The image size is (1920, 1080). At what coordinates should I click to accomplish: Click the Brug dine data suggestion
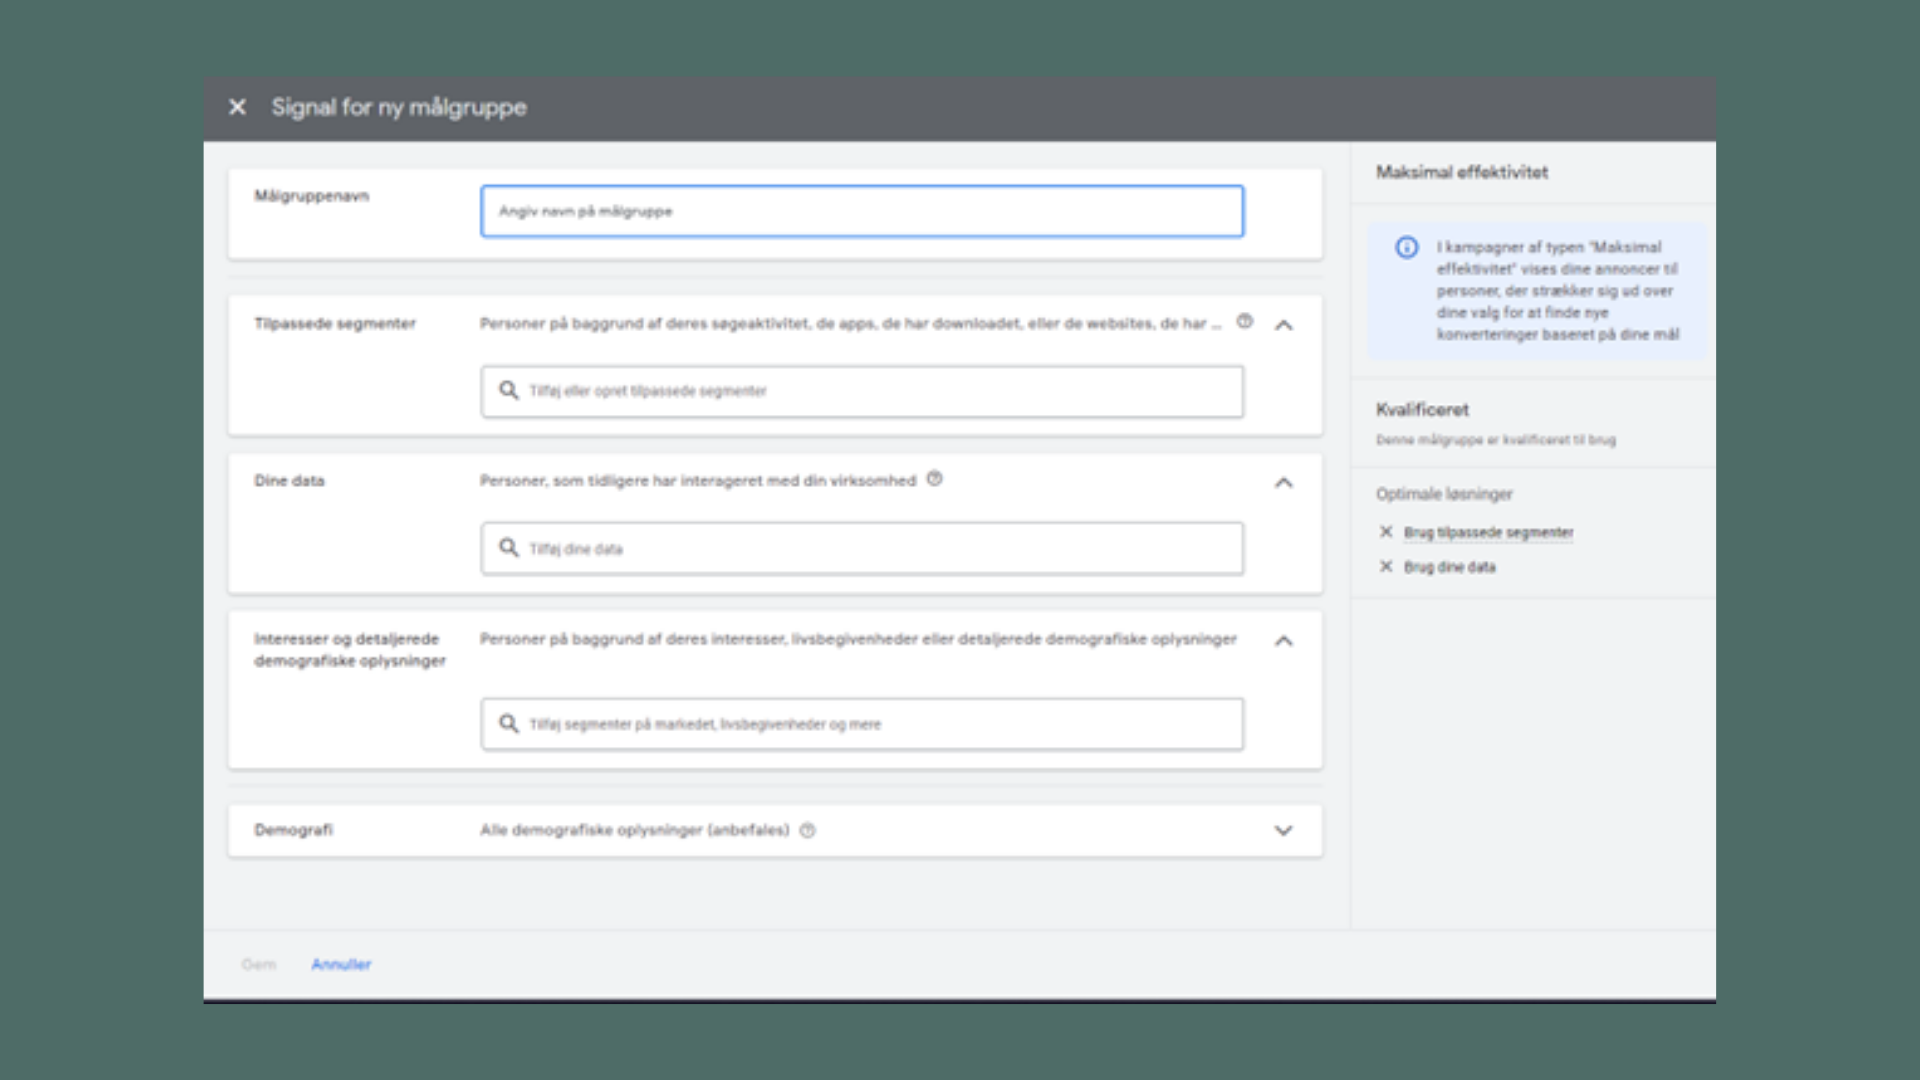(1450, 567)
